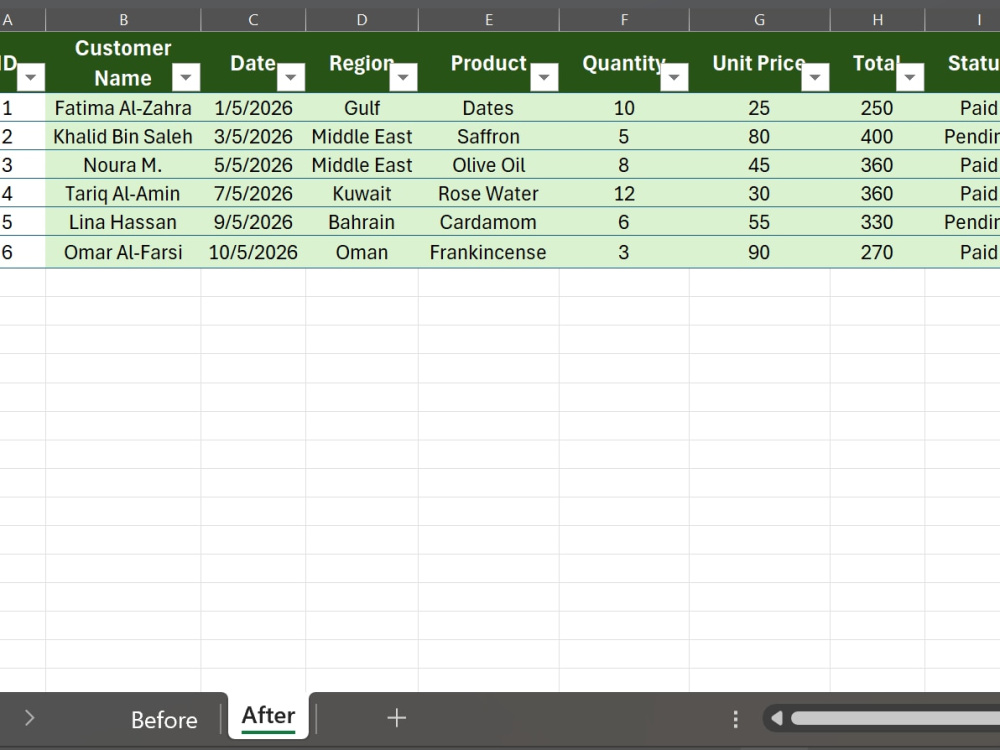The image size is (1000, 750).
Task: Select total cell showing 270
Action: 878,252
